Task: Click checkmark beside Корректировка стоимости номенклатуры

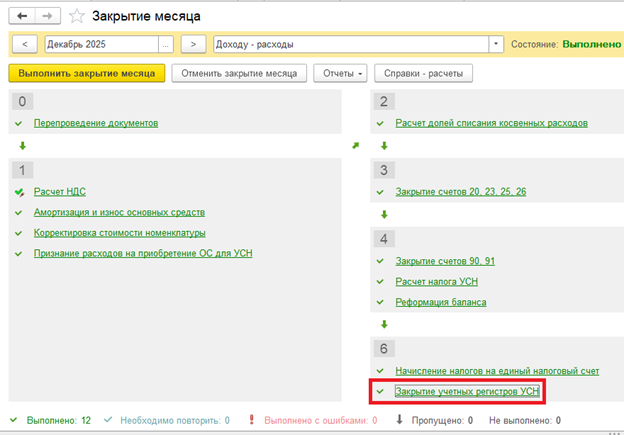Action: point(18,233)
